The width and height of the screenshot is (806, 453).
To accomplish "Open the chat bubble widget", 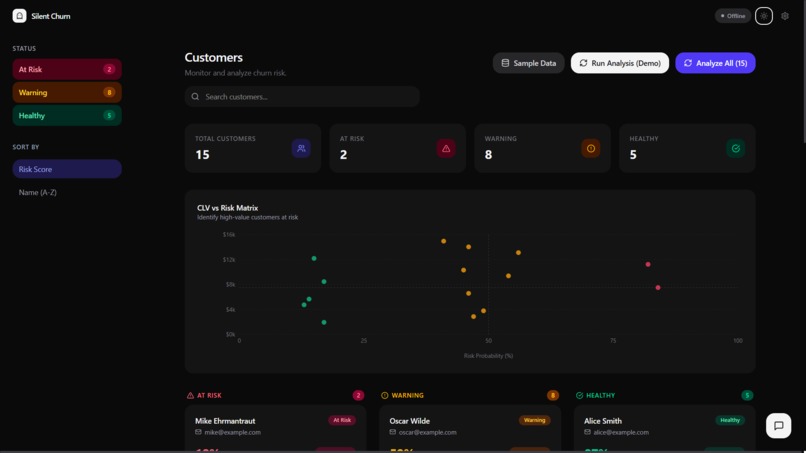I will click(x=779, y=426).
